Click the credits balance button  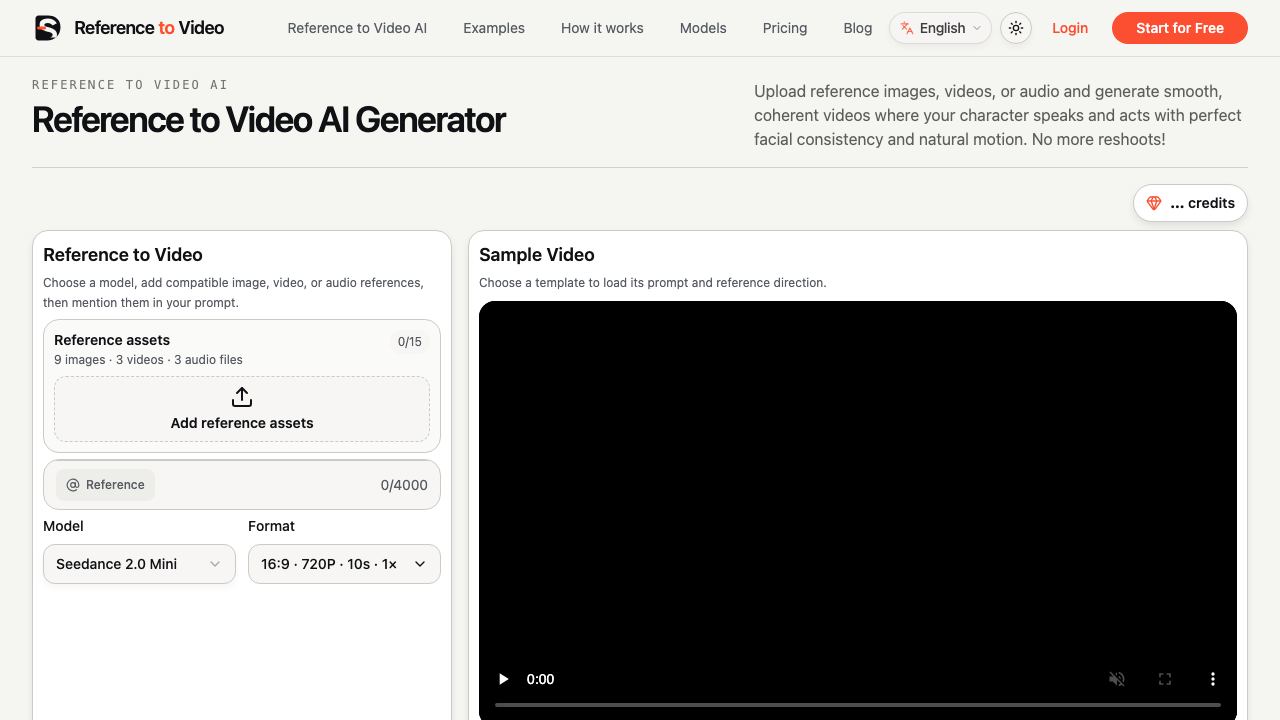coord(1190,203)
